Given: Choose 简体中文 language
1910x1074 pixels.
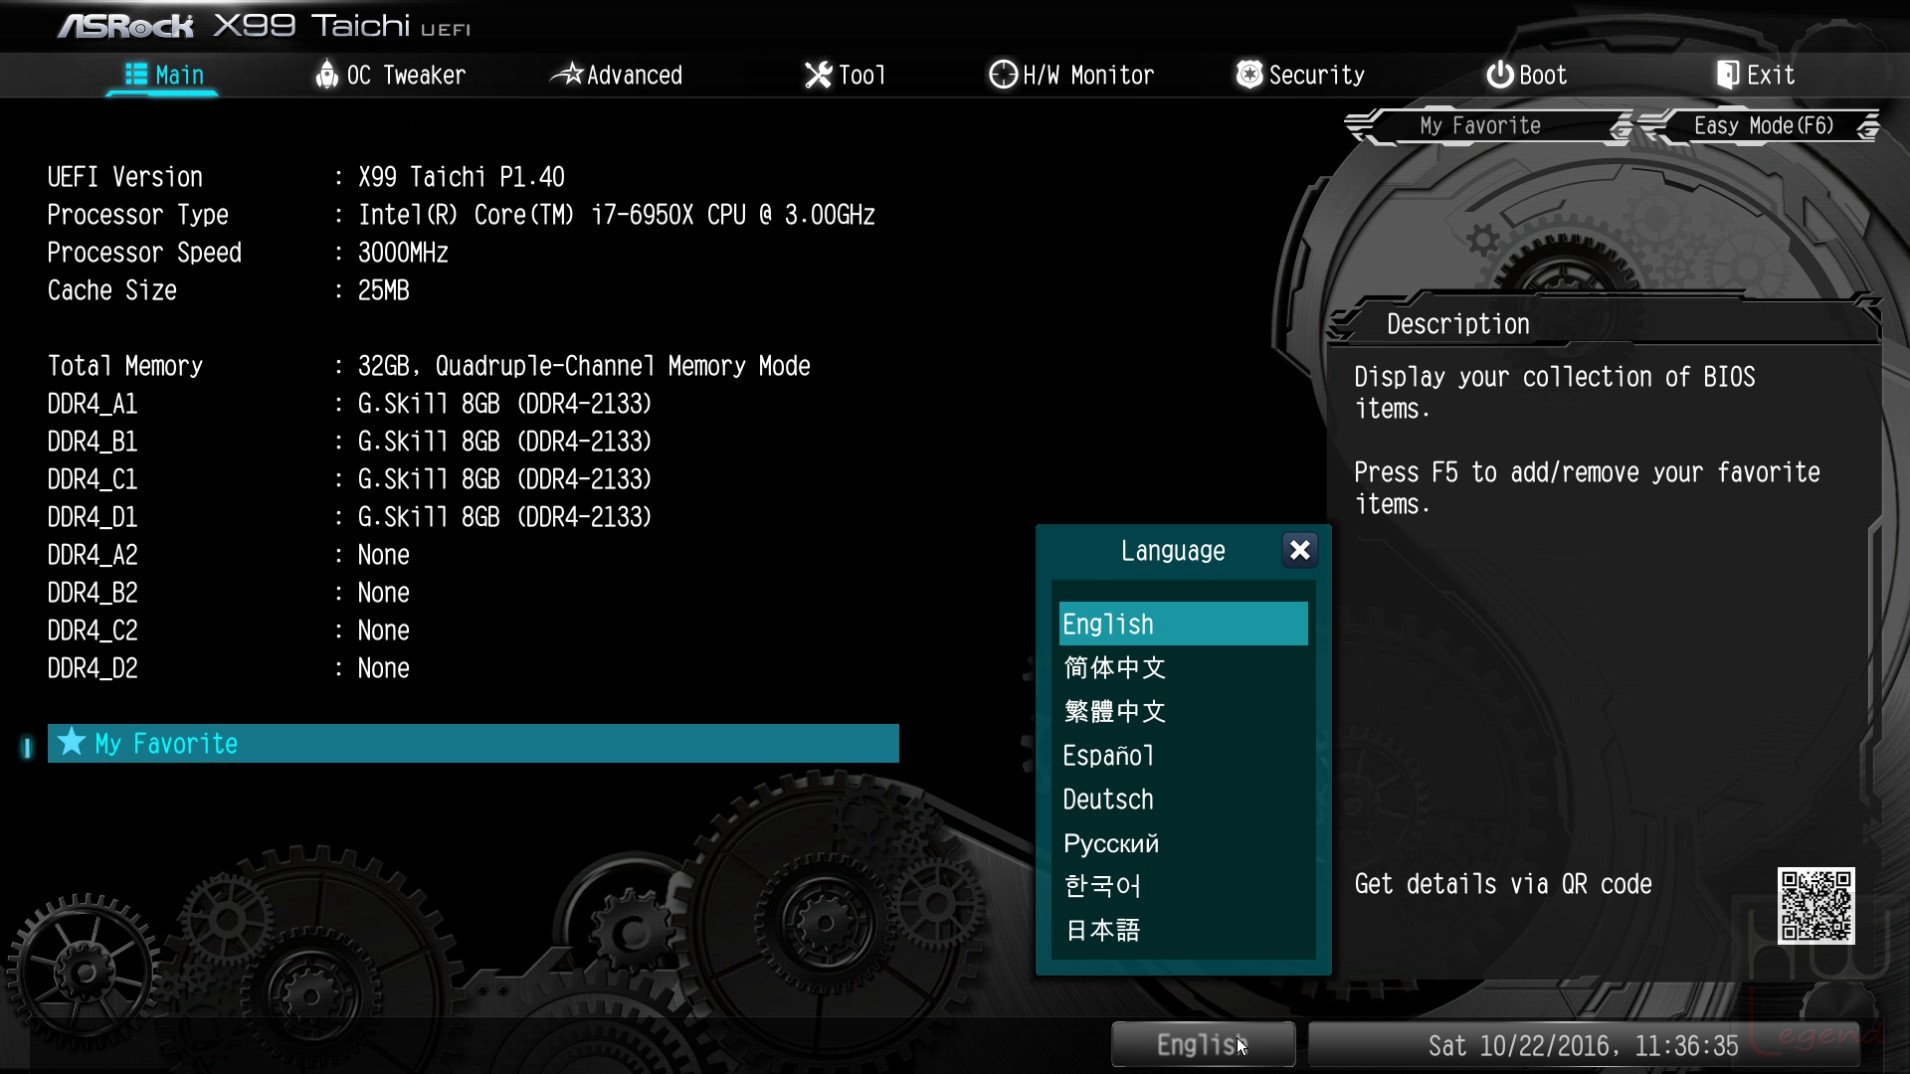Looking at the screenshot, I should (1183, 668).
